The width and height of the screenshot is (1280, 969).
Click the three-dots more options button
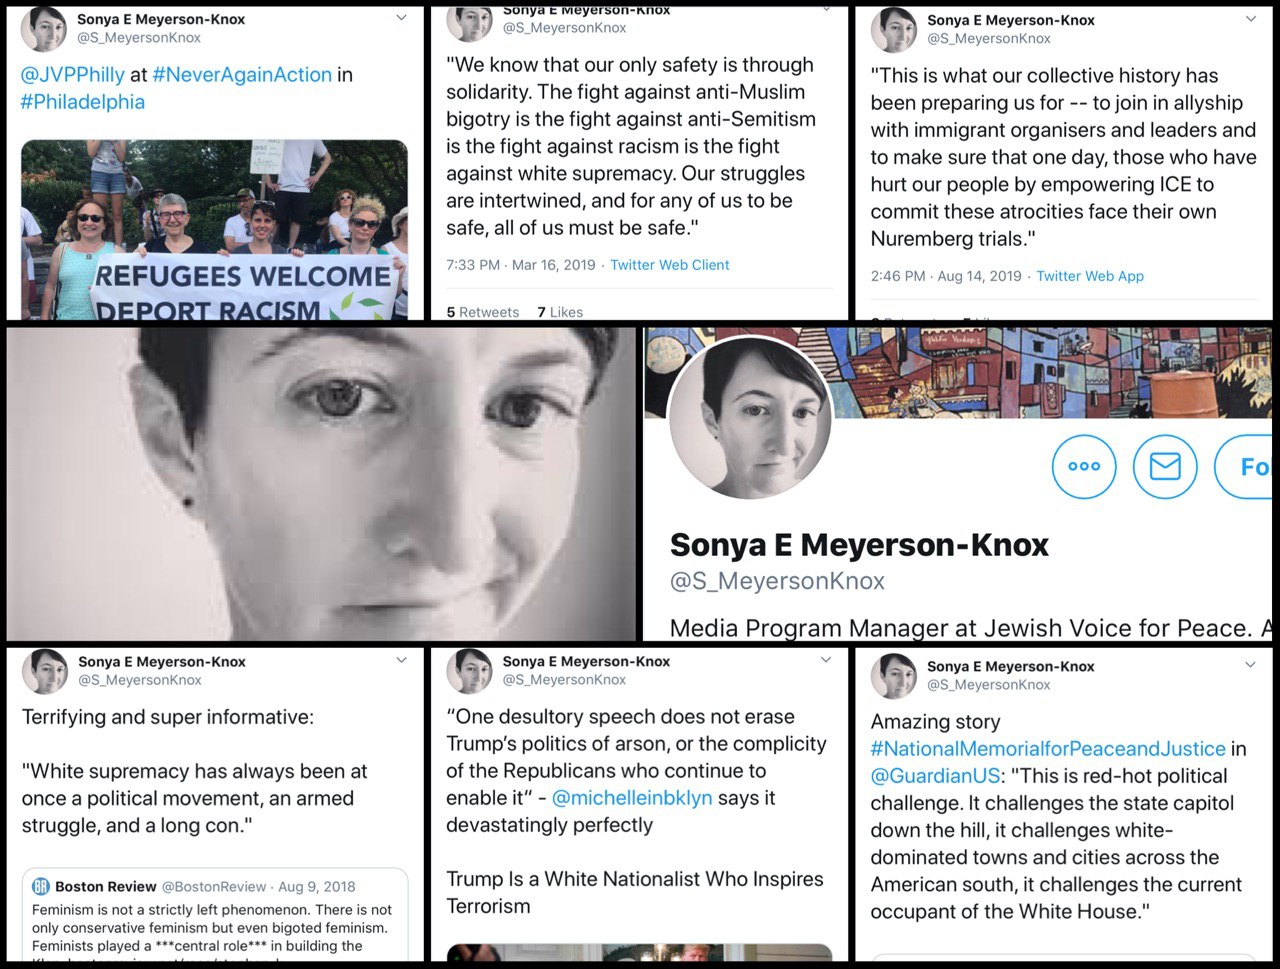click(x=1084, y=465)
